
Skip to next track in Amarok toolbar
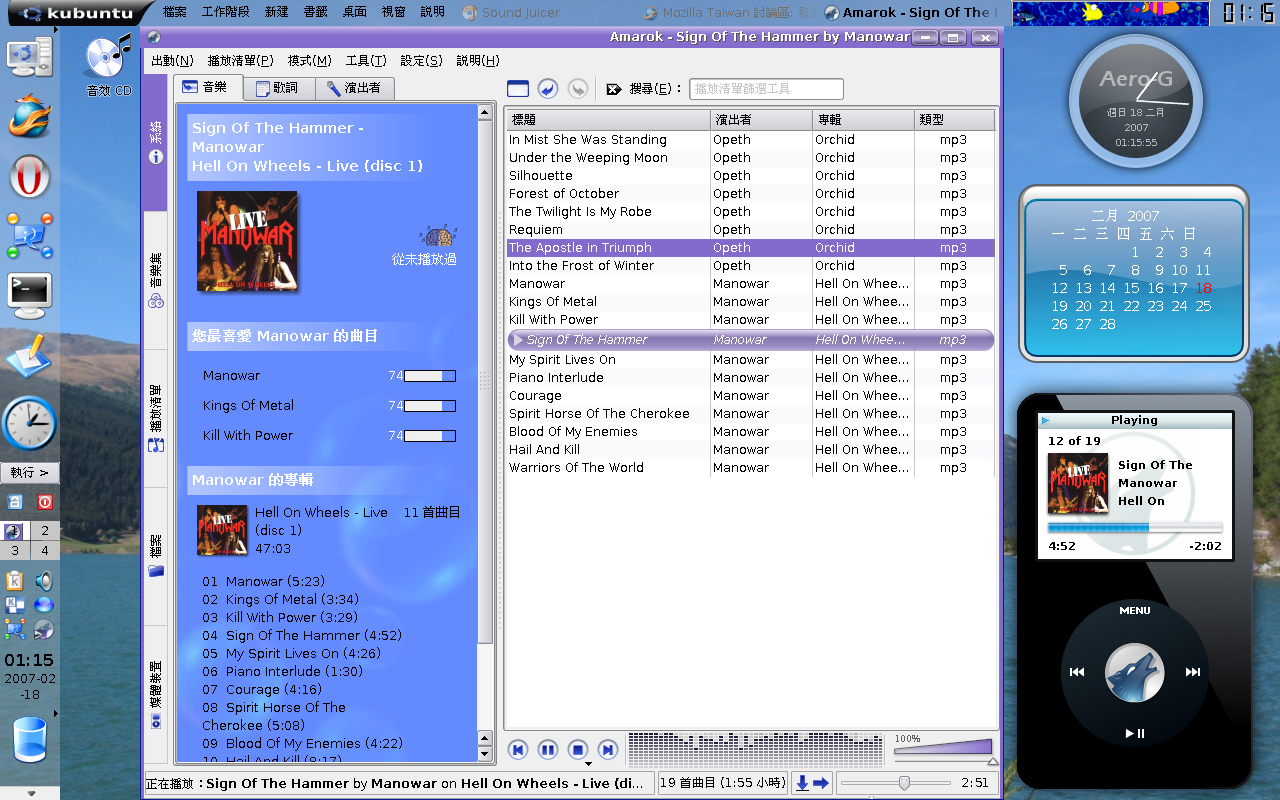tap(607, 750)
